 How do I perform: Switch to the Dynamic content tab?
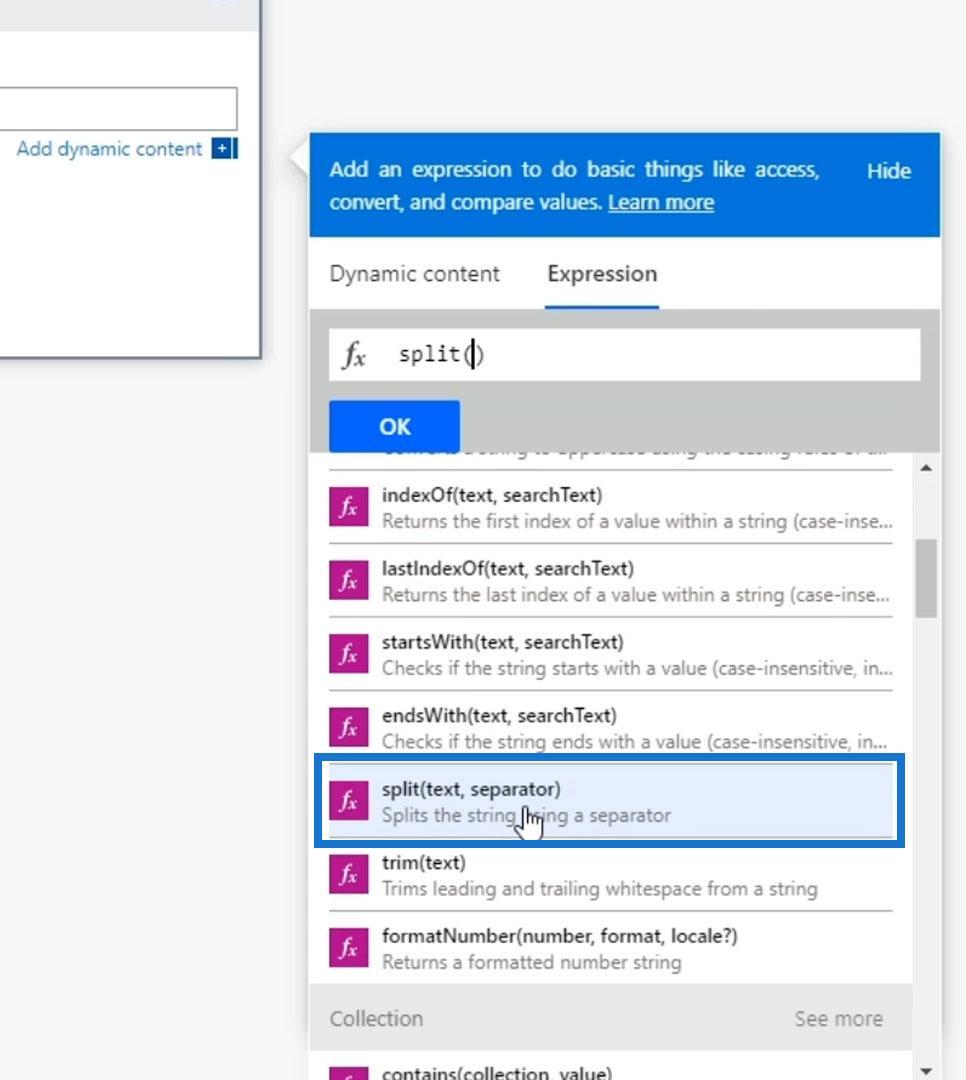click(414, 273)
